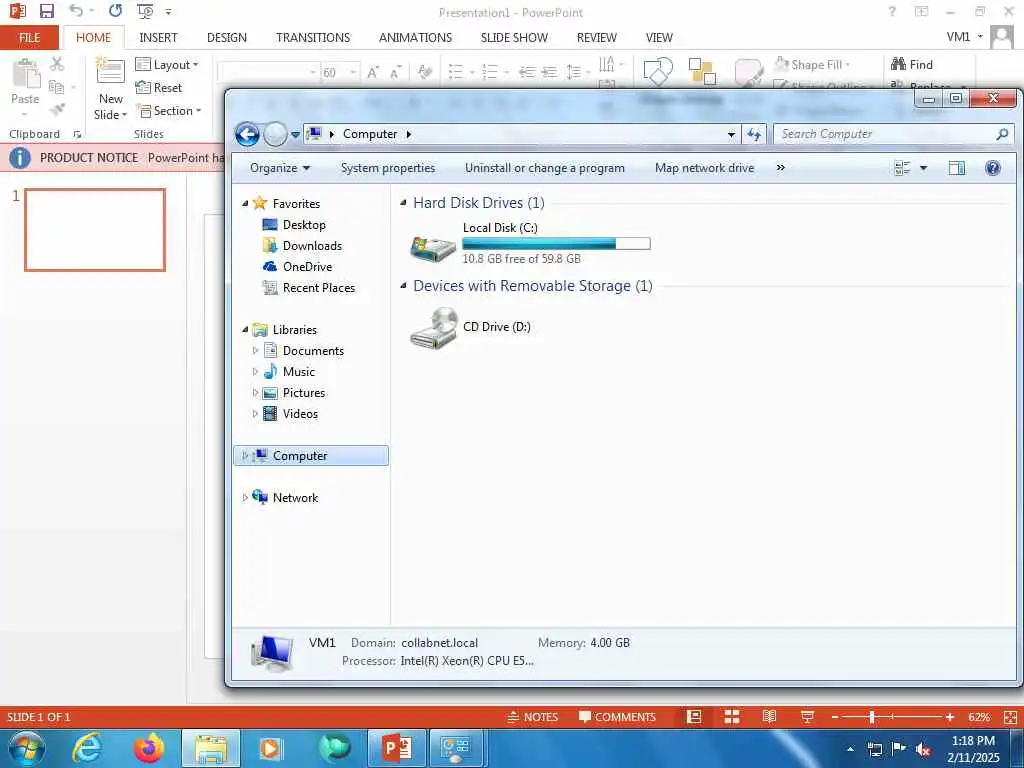Expand the Music library node

(x=255, y=372)
